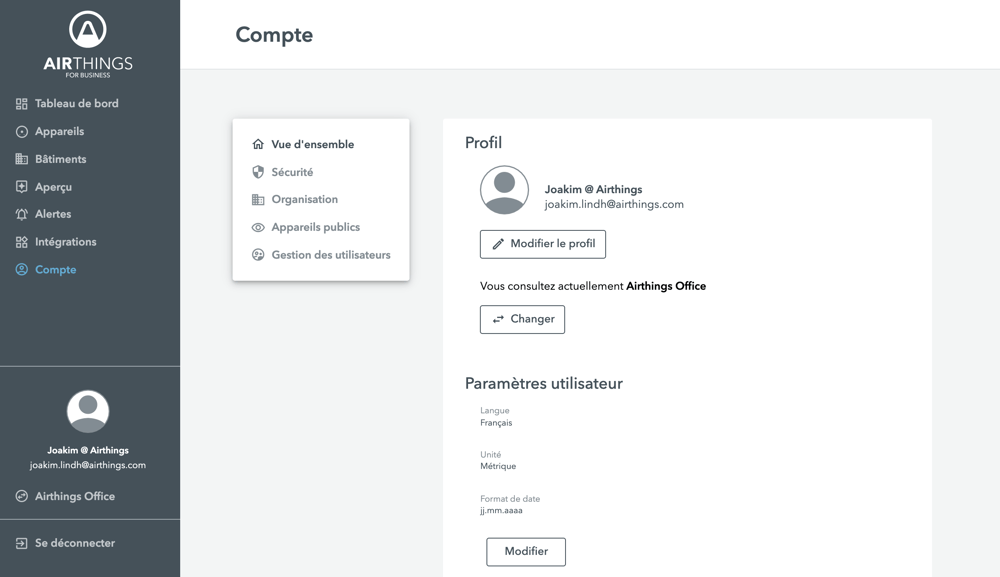Click the Tableau de bord grid icon

(x=22, y=103)
